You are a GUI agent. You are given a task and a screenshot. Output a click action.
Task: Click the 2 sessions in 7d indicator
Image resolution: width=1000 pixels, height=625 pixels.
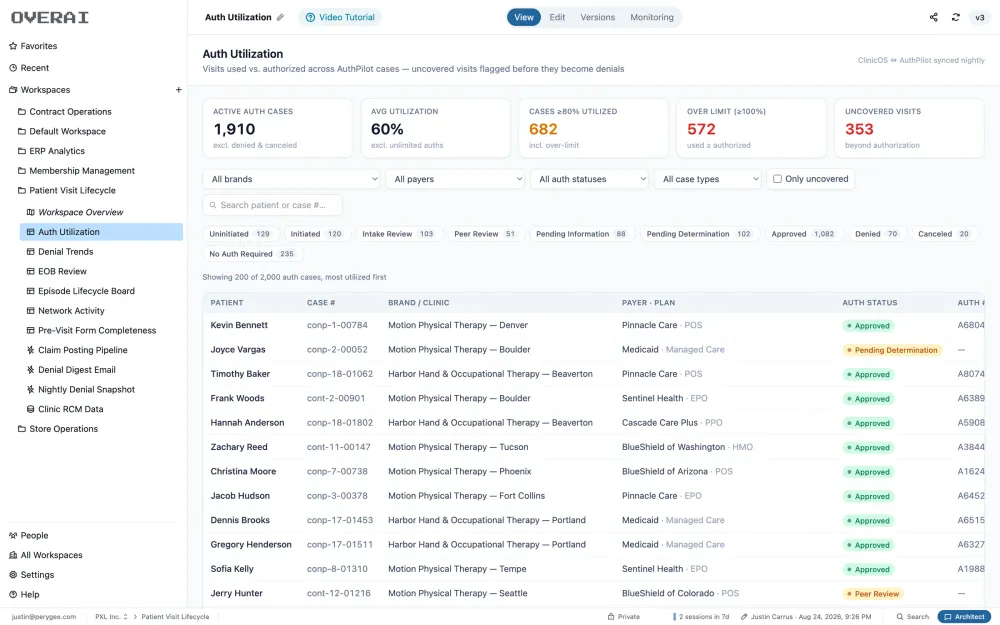pyautogui.click(x=701, y=617)
